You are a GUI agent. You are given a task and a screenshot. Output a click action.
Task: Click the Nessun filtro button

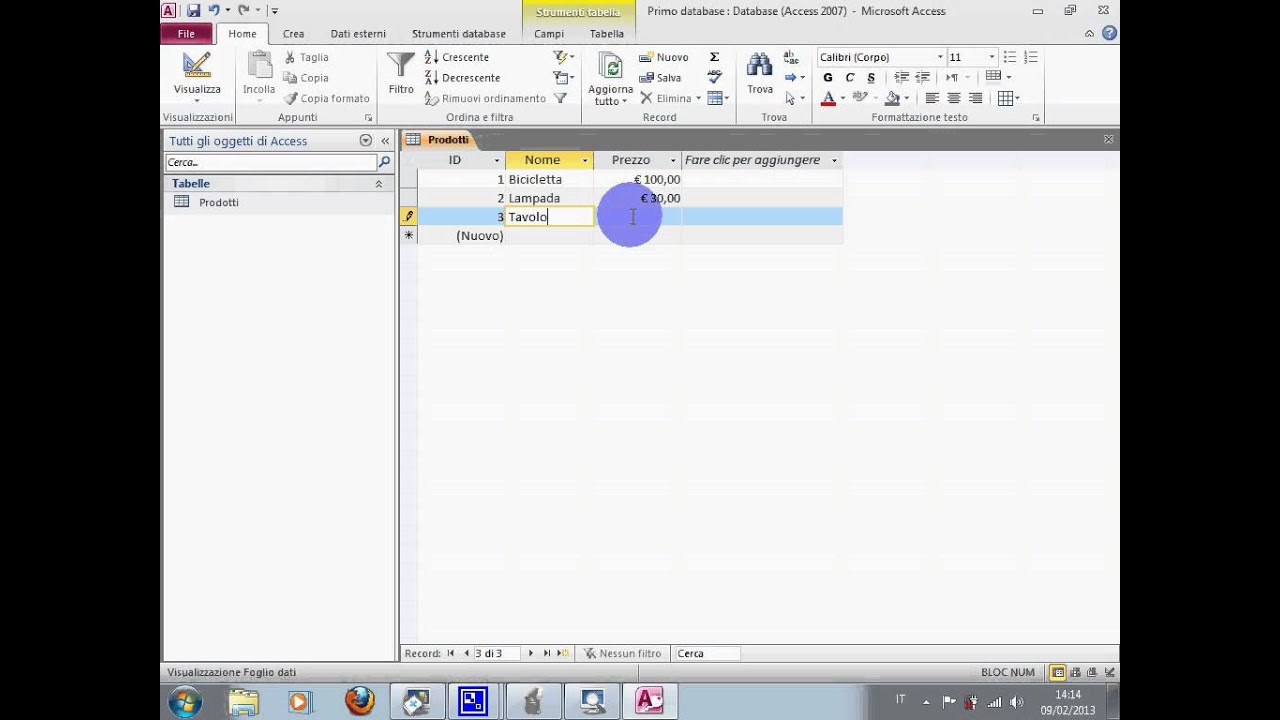point(622,653)
